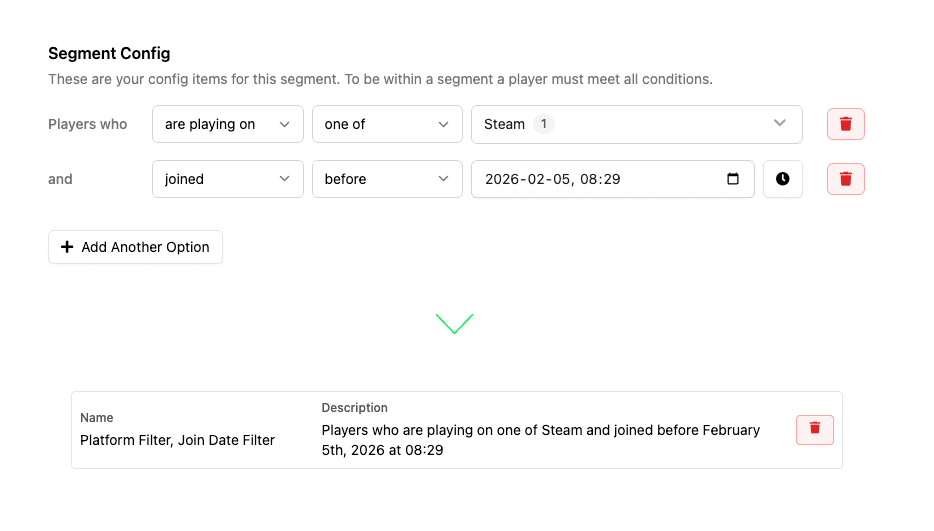
Task: Click the Segment Config heading
Action: point(109,53)
